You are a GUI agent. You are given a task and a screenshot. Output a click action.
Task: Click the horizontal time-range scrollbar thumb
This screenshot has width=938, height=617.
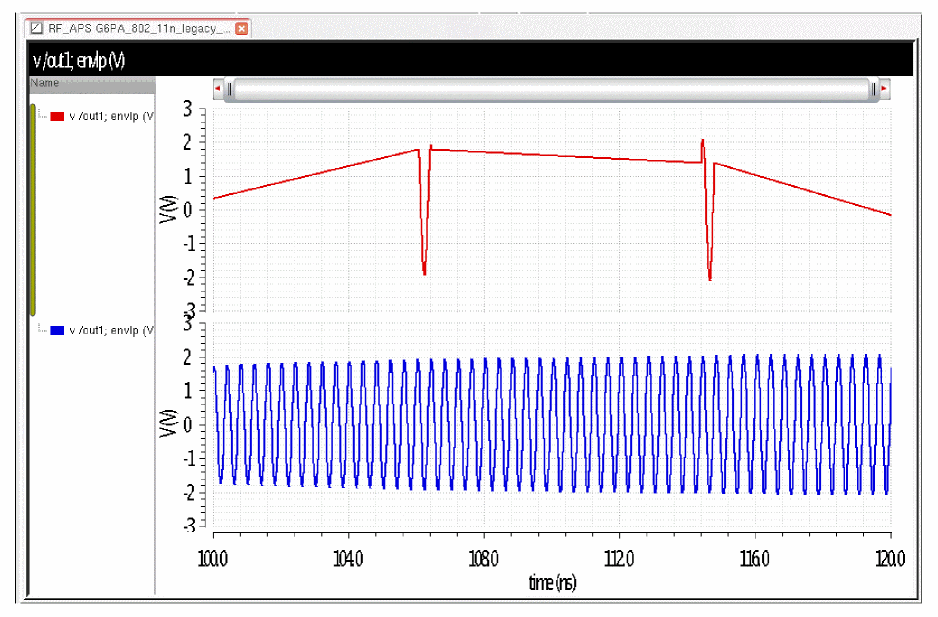pos(552,89)
